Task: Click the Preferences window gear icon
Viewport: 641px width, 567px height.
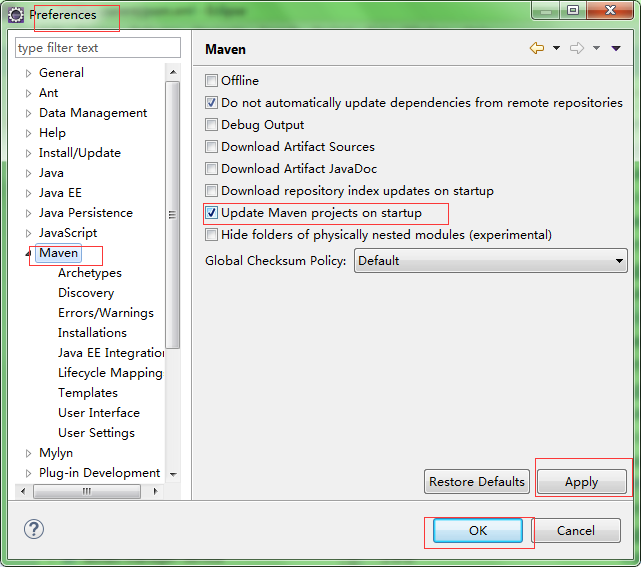Action: [16, 15]
